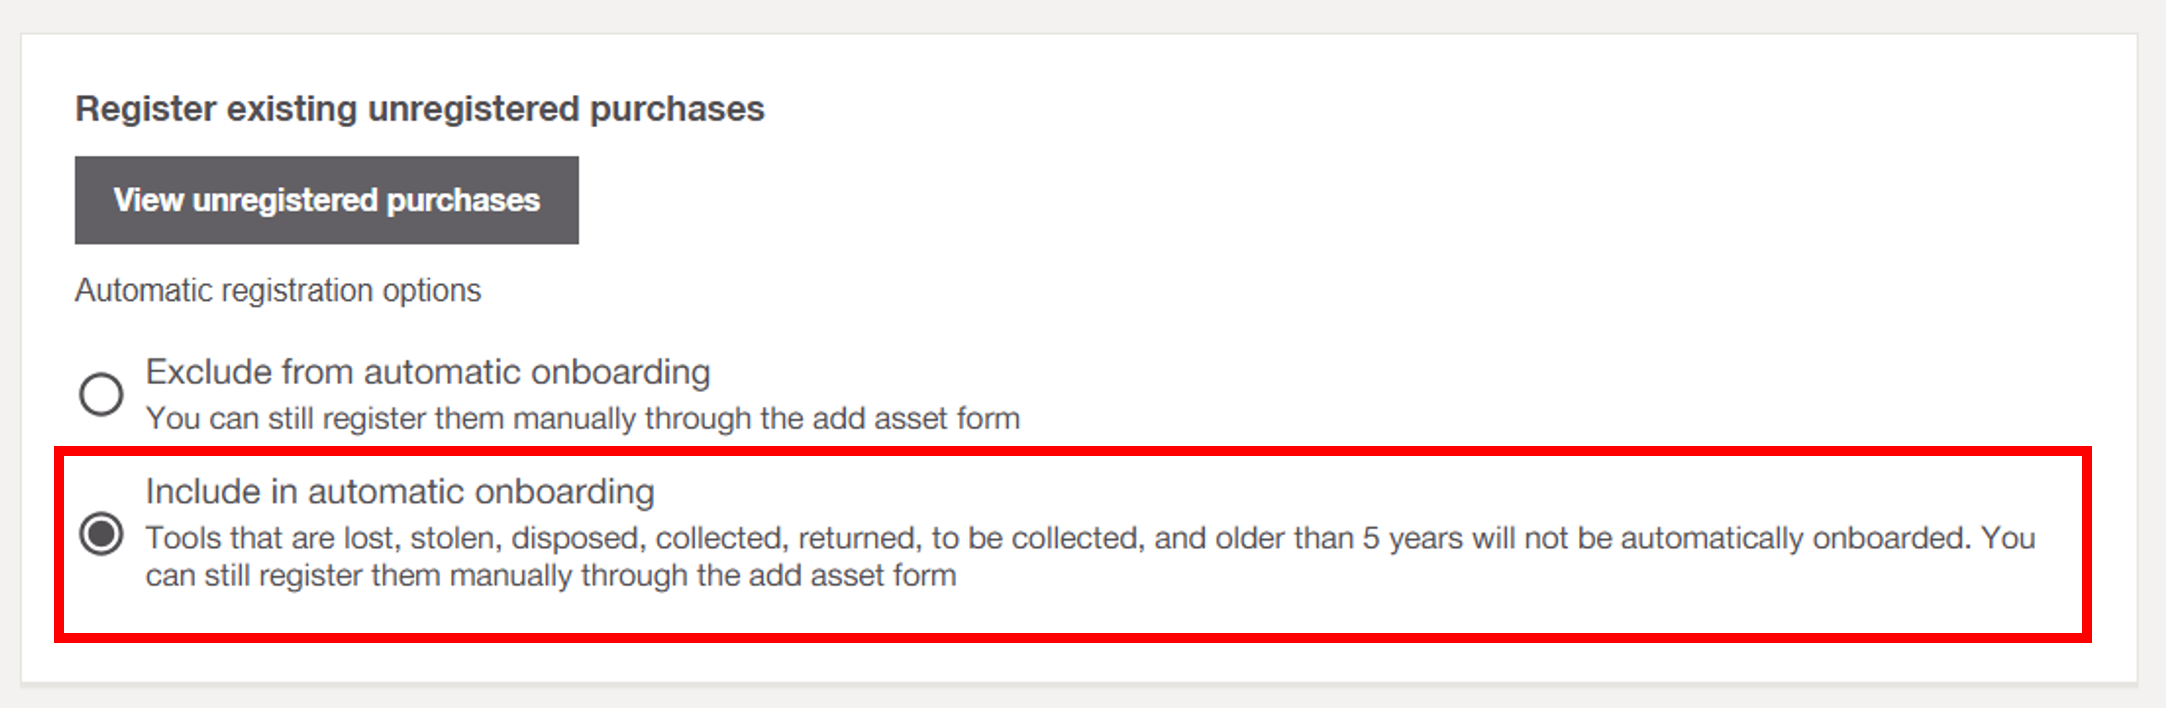Click the word "View" on the dark button
The height and width of the screenshot is (708, 2166).
click(x=148, y=200)
